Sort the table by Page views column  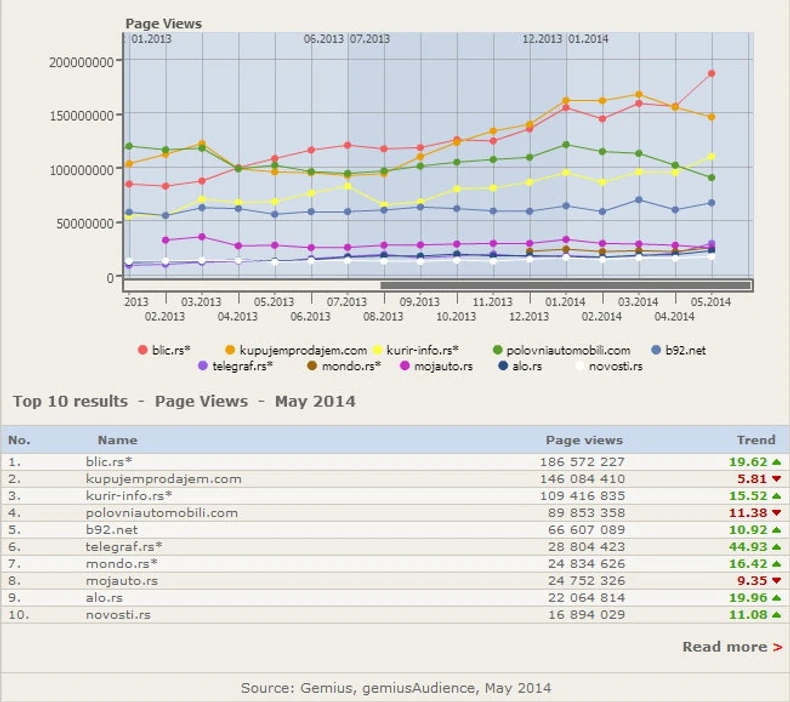tap(584, 440)
